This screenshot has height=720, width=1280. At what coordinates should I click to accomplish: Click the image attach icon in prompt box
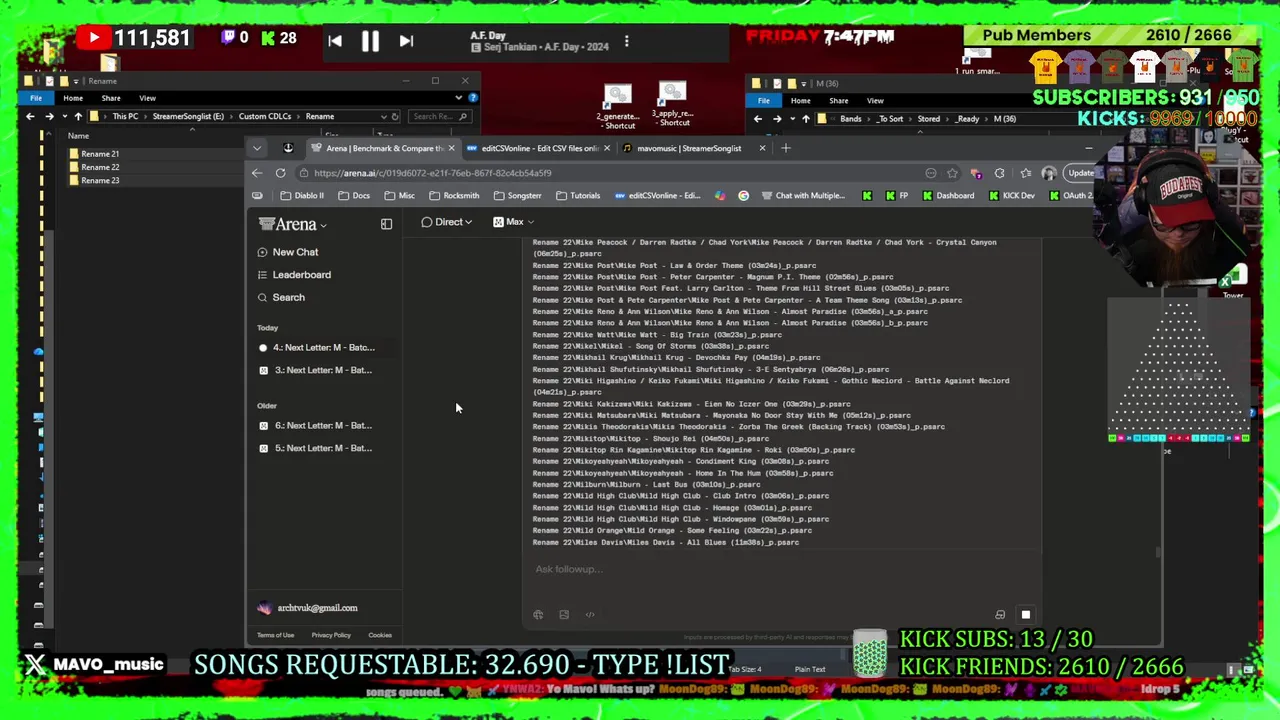[564, 615]
